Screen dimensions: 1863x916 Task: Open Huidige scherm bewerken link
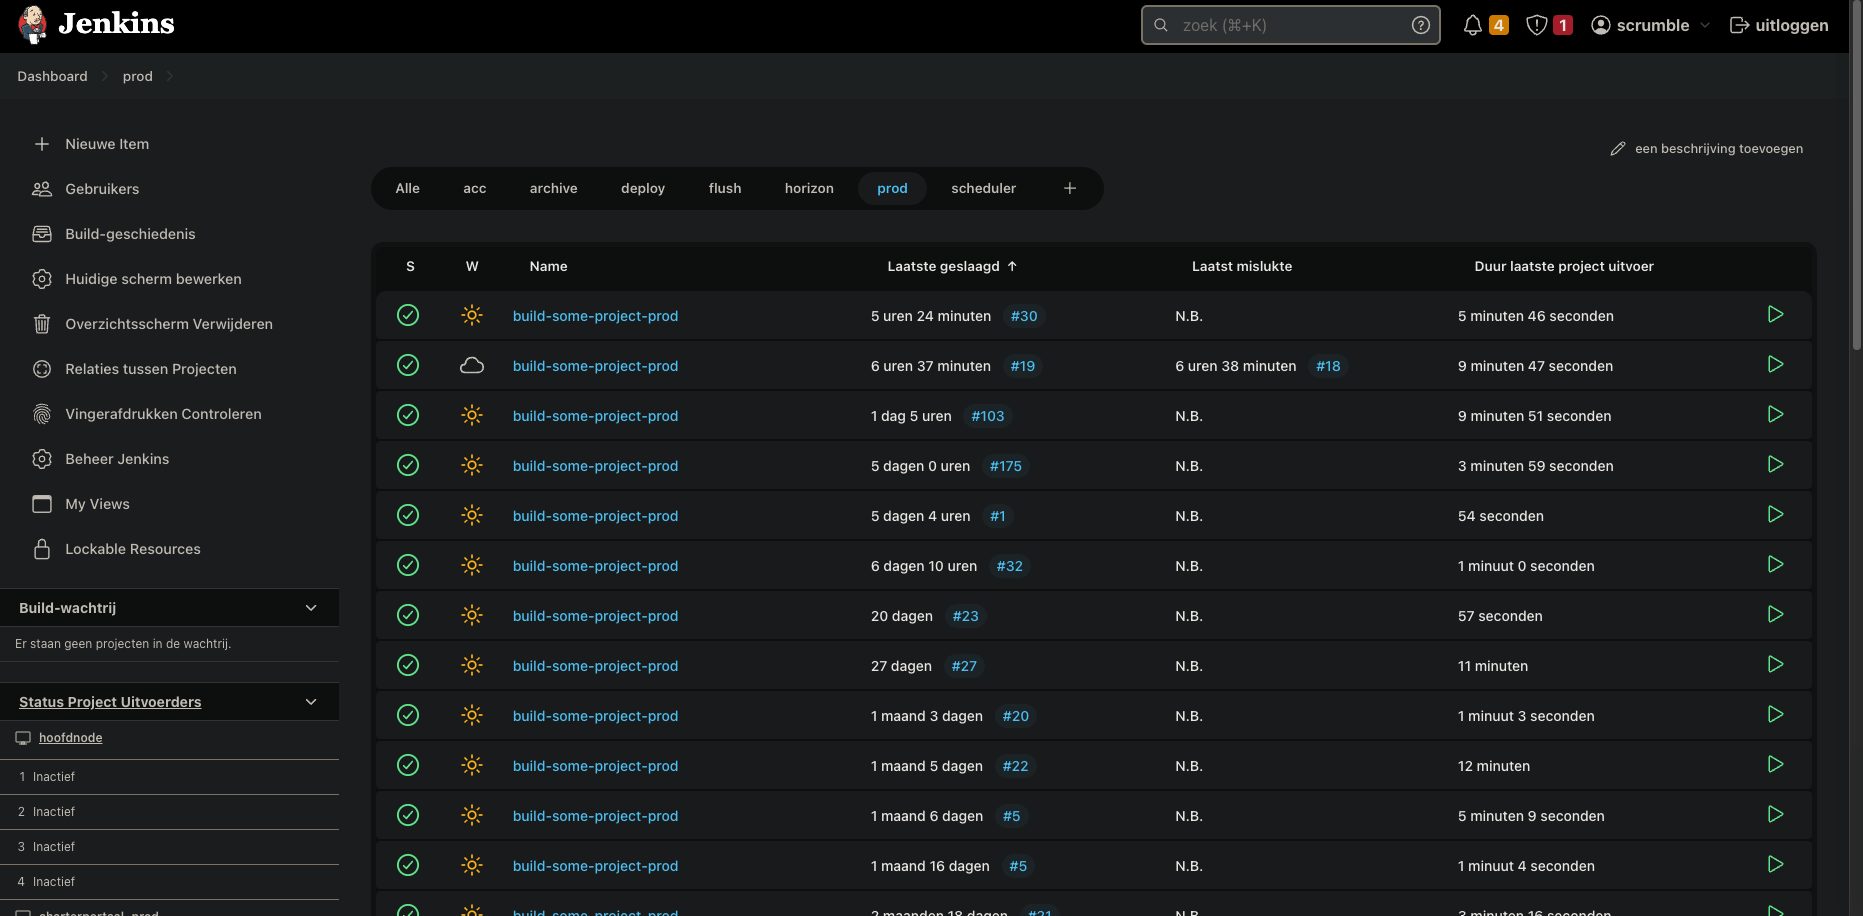153,279
